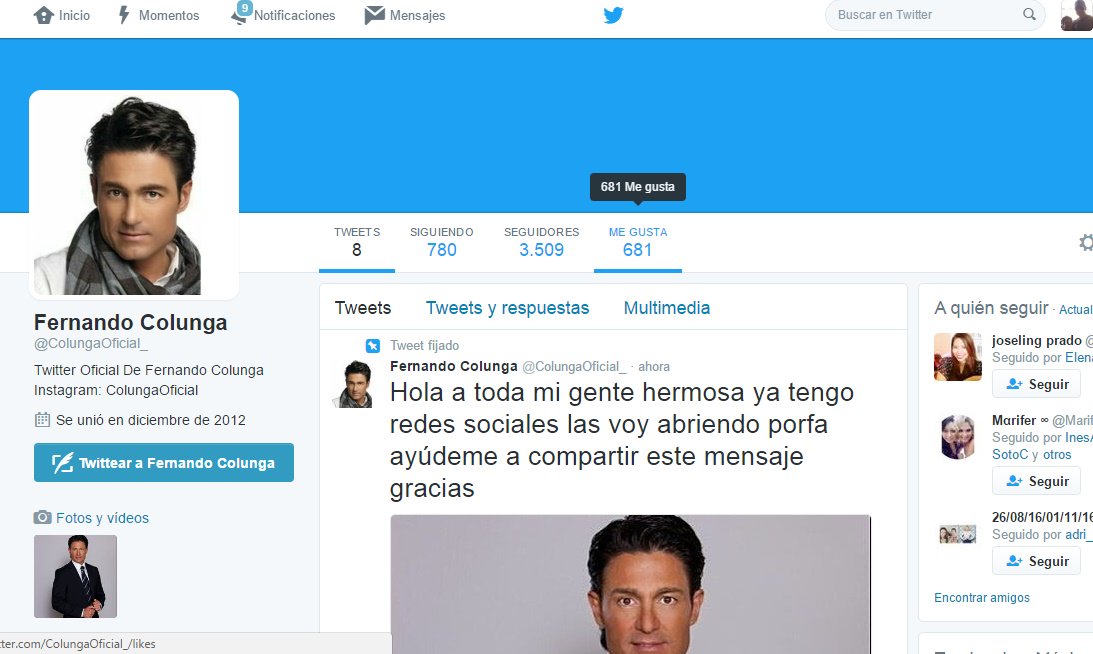The image size is (1093, 654).
Task: Go to Inicio home icon
Action: 44,15
